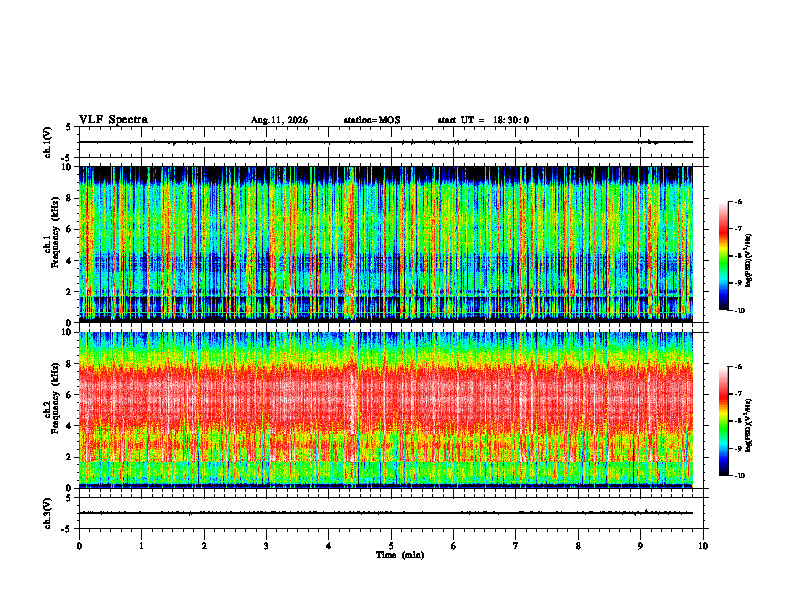The image size is (792, 612).
Task: Click the ch.2 spectrogram color scale bar
Action: (x=723, y=421)
